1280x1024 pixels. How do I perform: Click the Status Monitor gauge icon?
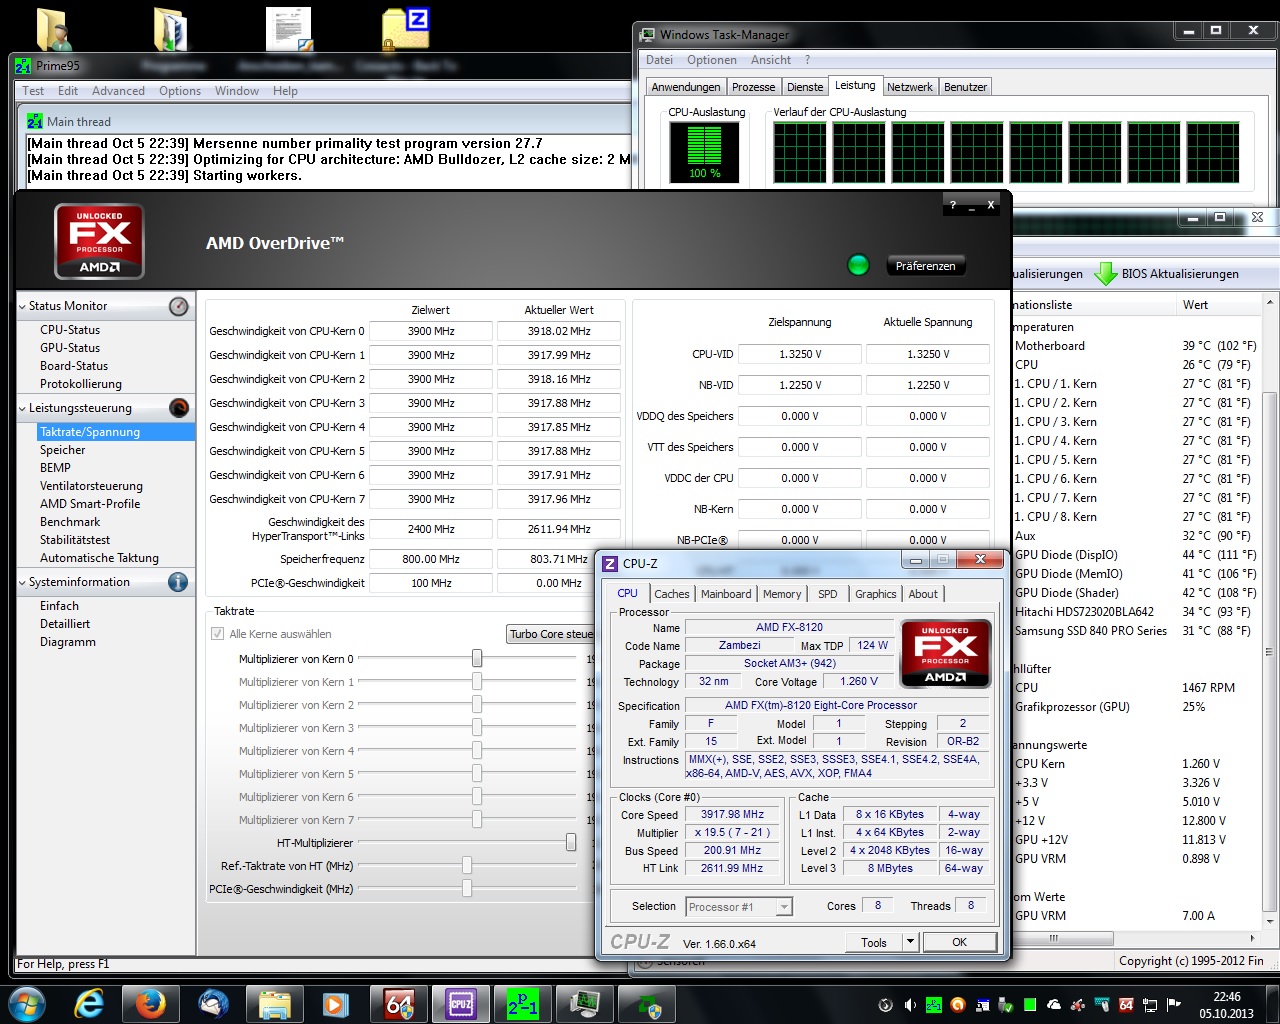(179, 306)
